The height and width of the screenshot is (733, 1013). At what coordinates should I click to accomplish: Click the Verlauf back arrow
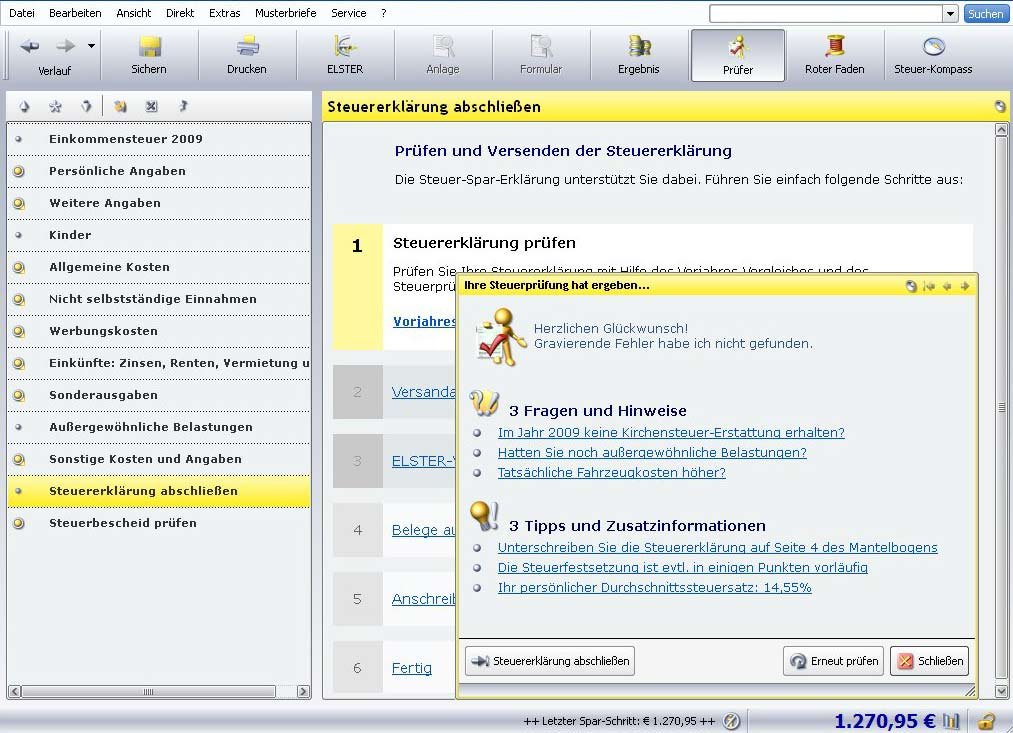30,46
